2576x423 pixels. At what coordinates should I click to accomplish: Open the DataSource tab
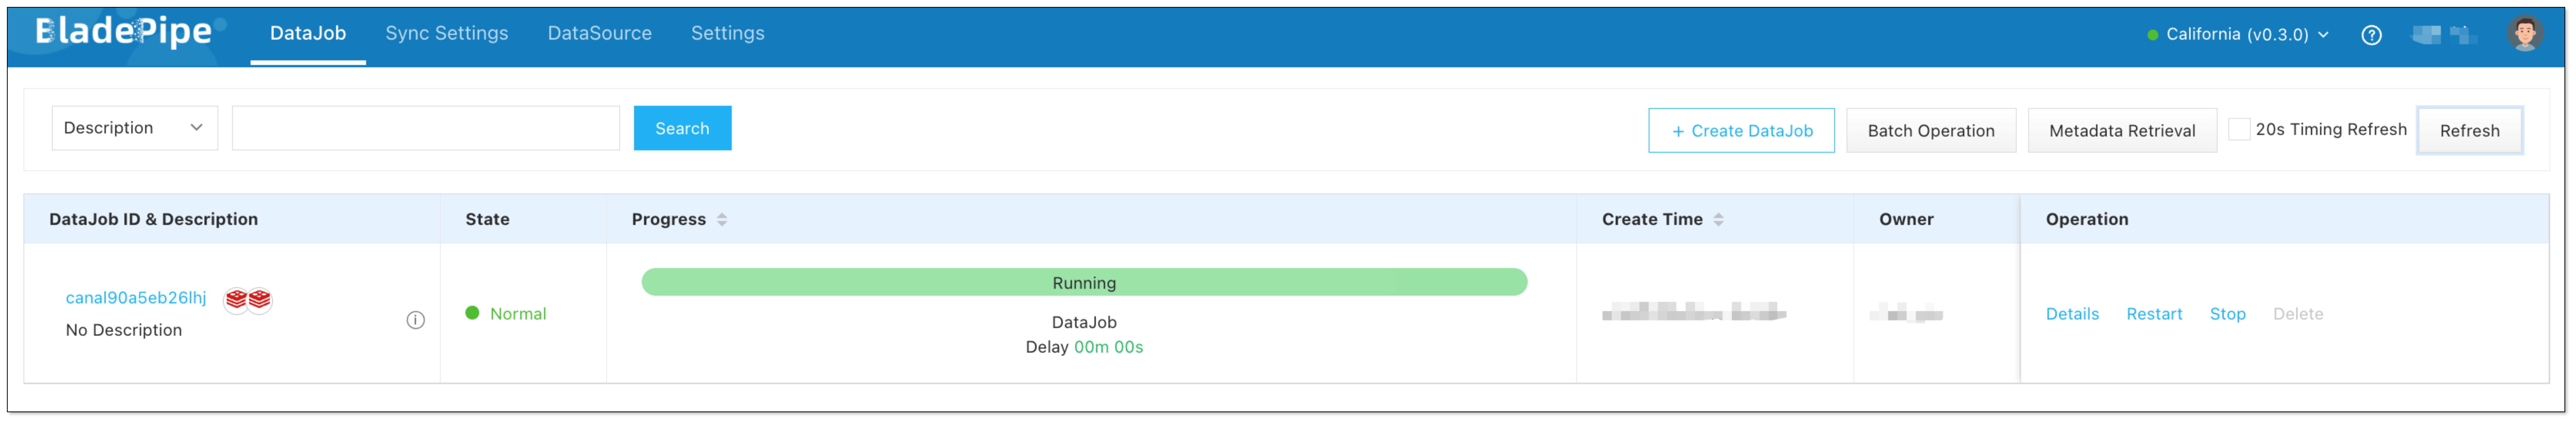tap(599, 34)
